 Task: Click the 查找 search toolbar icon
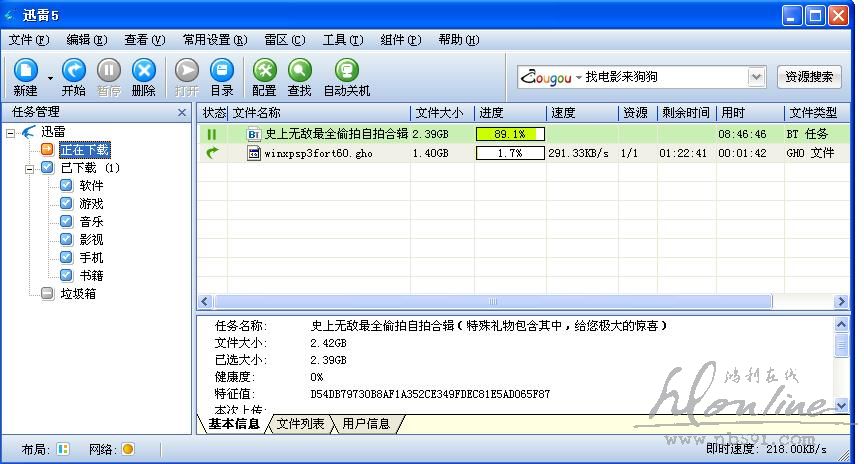pyautogui.click(x=300, y=71)
